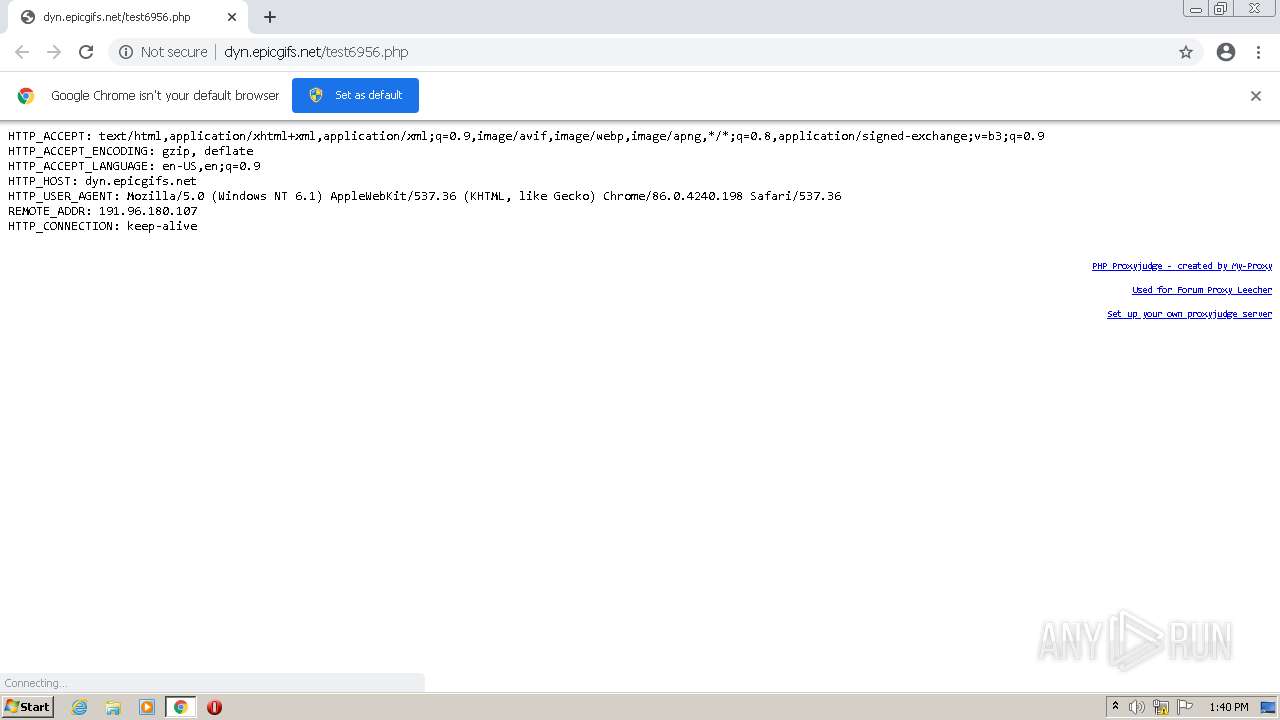1280x720 pixels.
Task: Select the HTTP_CONNECTION keep-alive line
Action: click(103, 226)
